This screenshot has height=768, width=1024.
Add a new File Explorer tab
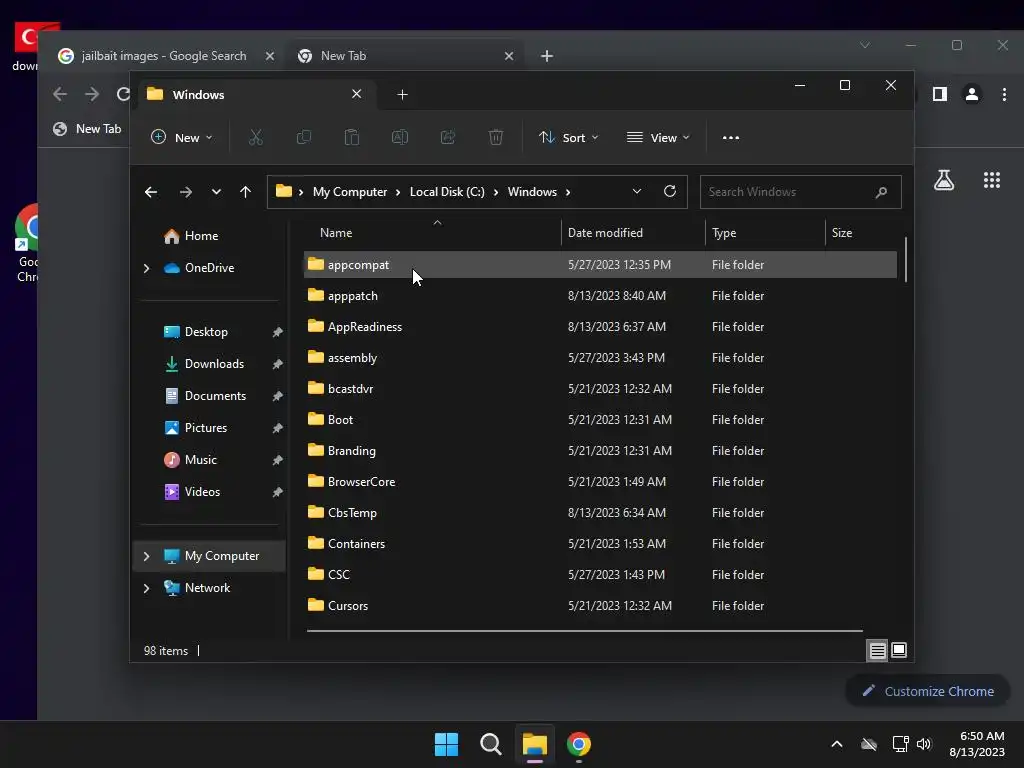(402, 95)
